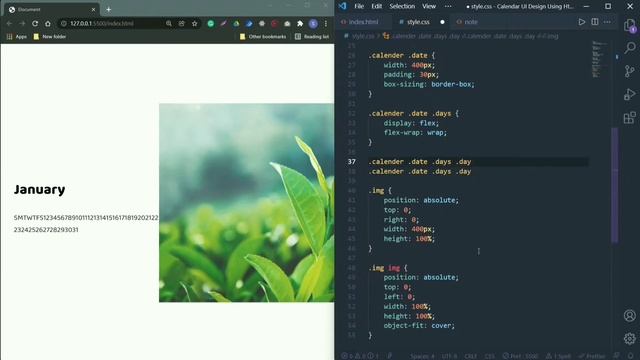
Task: Place cursor on line 37 selector
Action: click(420, 162)
